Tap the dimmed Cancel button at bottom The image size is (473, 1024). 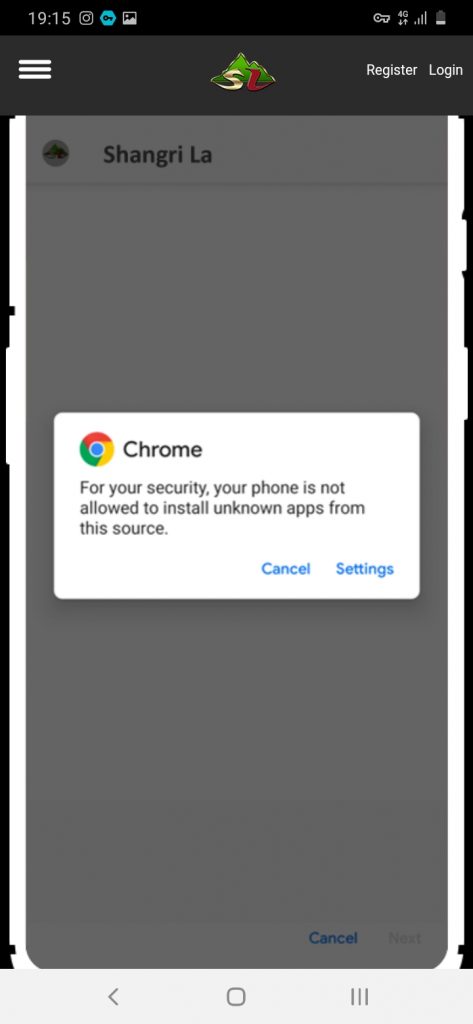point(333,938)
